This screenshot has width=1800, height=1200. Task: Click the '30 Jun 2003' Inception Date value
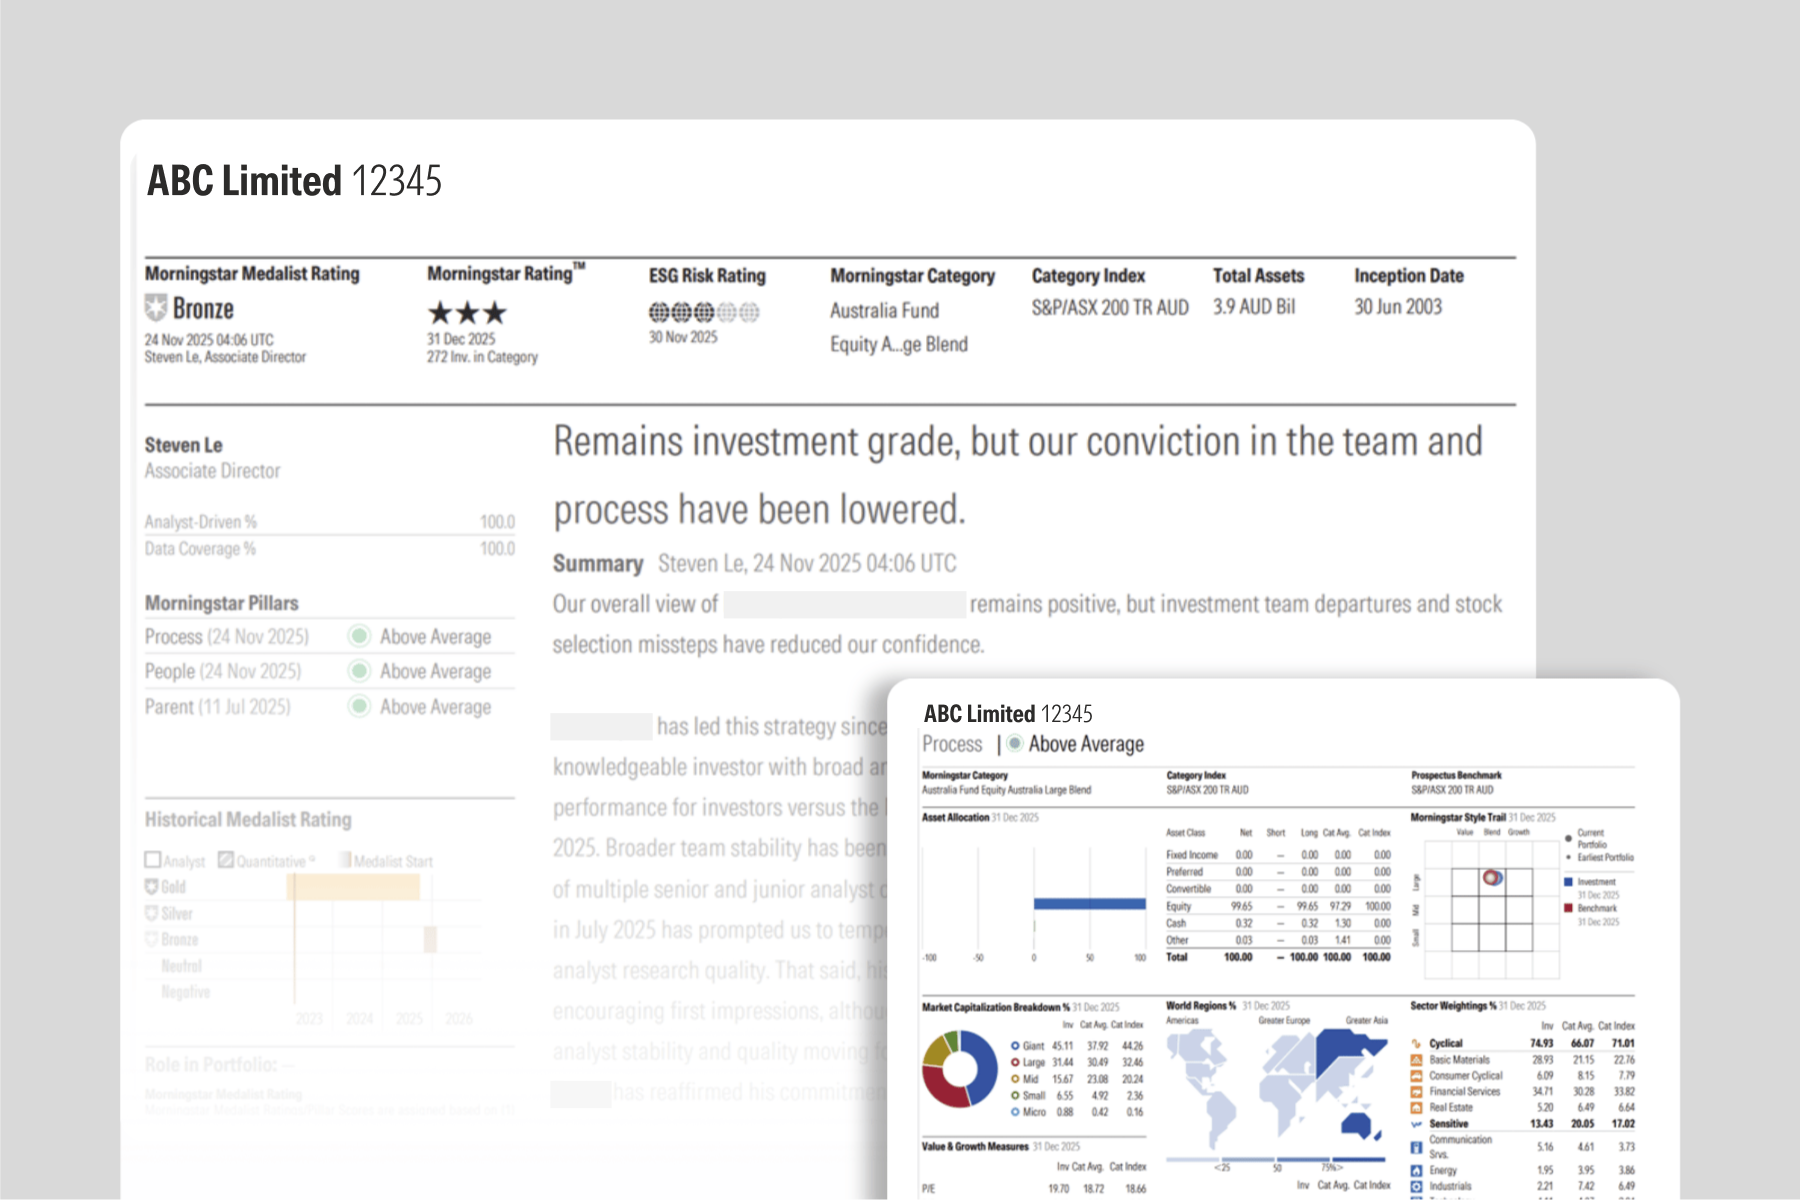(x=1398, y=307)
